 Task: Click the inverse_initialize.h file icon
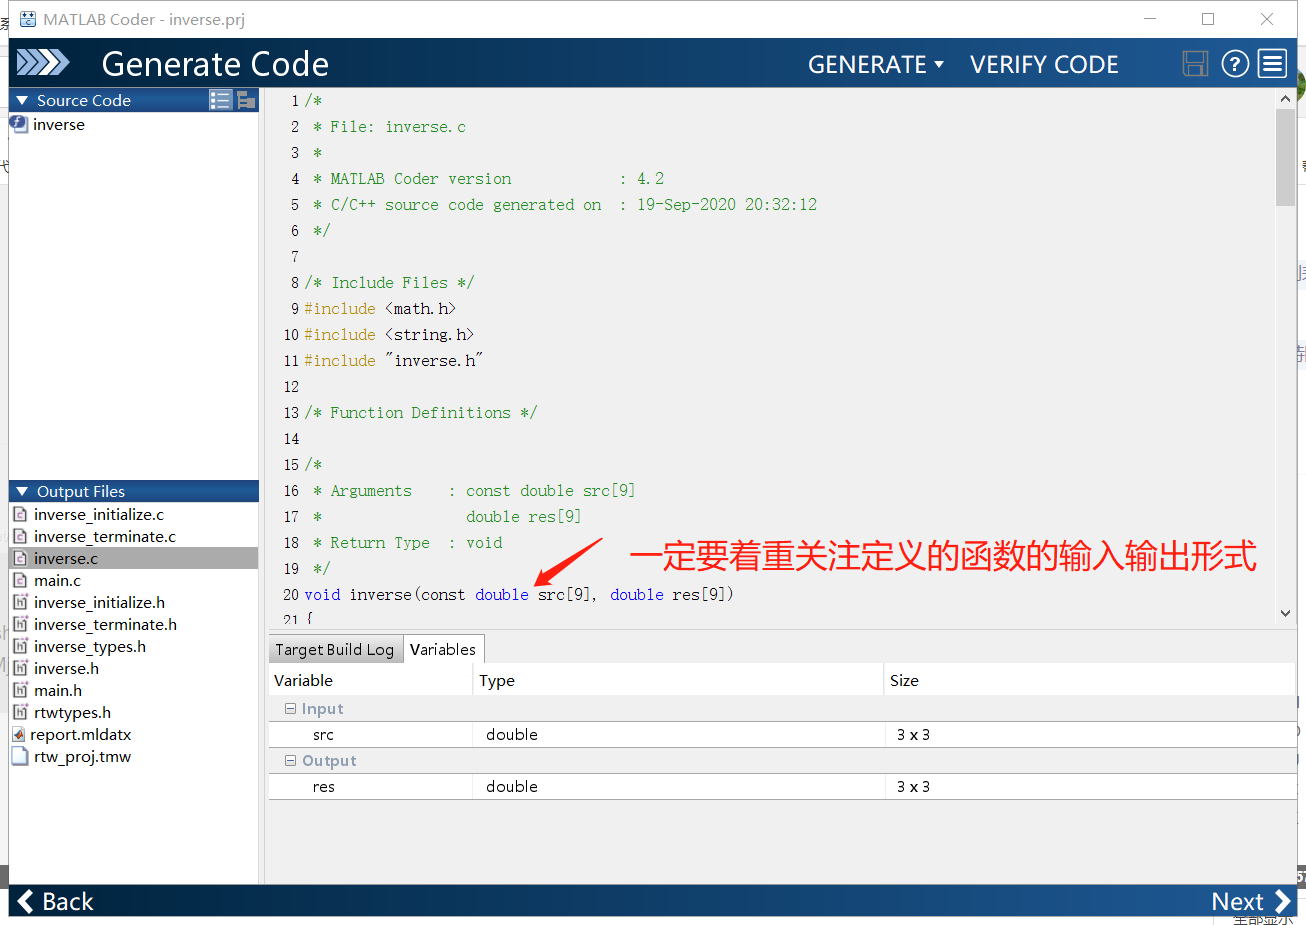pyautogui.click(x=20, y=602)
